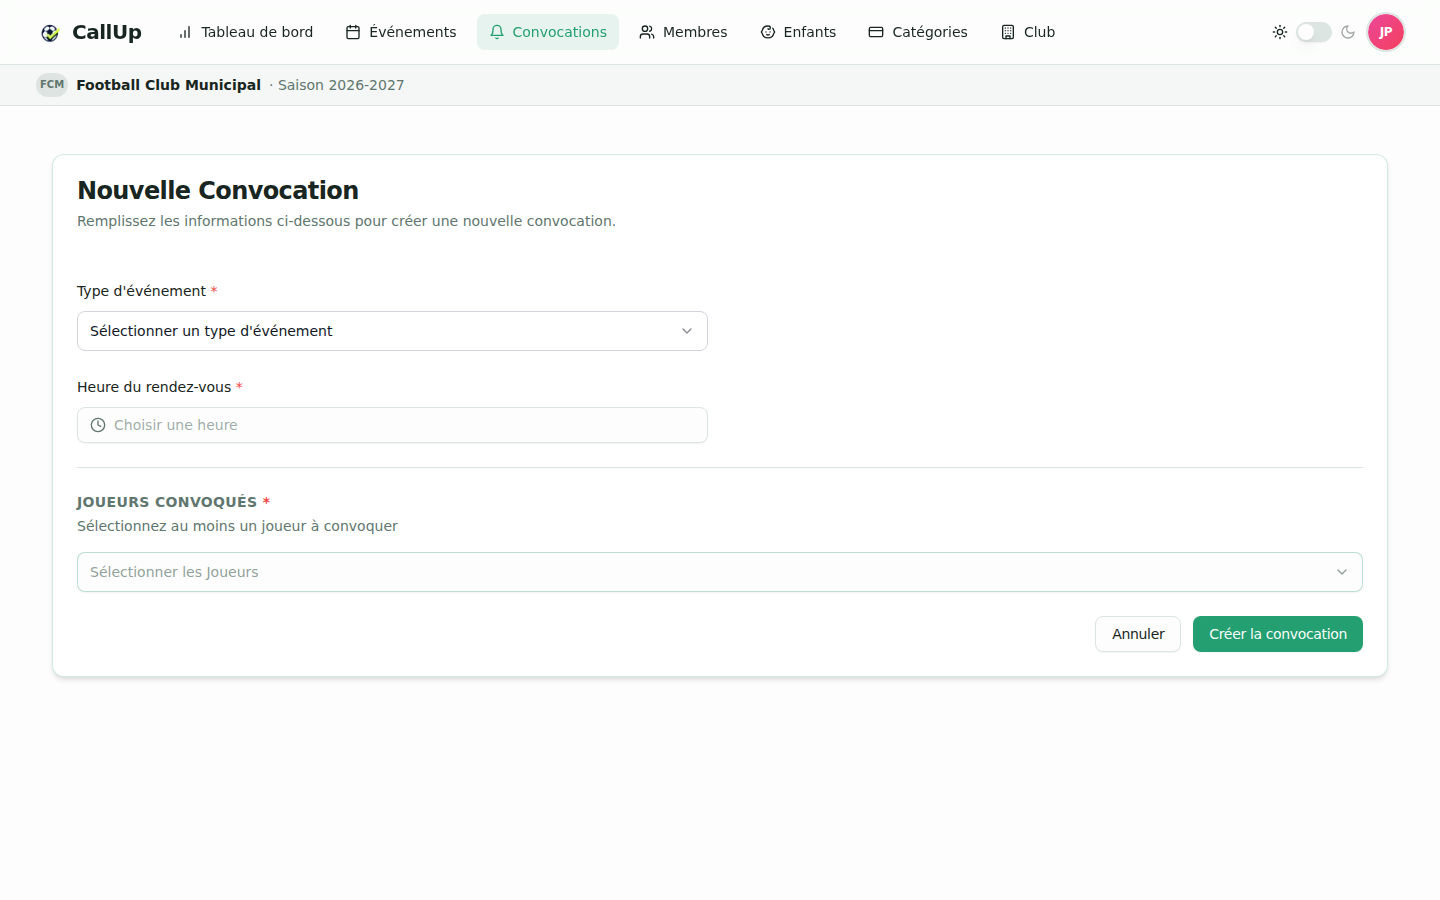Click the chevron in the players selector
This screenshot has width=1440, height=900.
click(x=1342, y=572)
